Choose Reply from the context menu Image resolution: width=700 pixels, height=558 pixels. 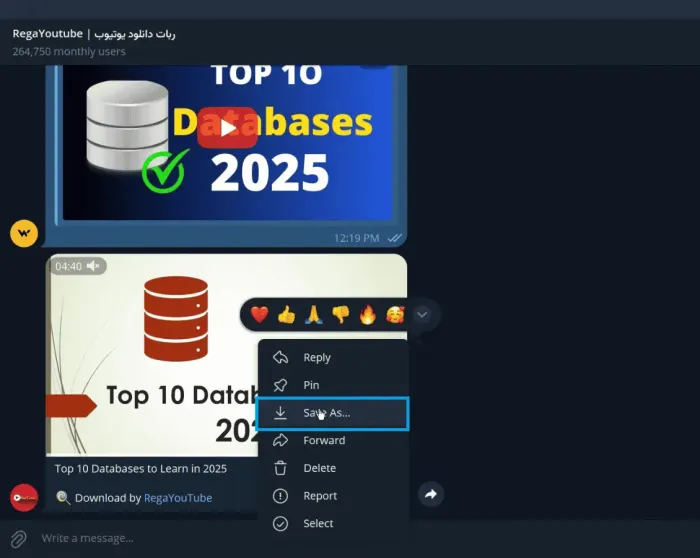(333, 358)
